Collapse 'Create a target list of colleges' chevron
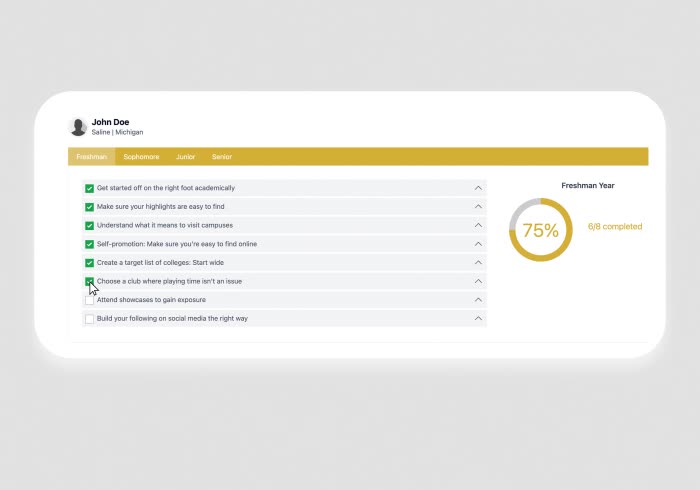The width and height of the screenshot is (700, 490). click(478, 262)
